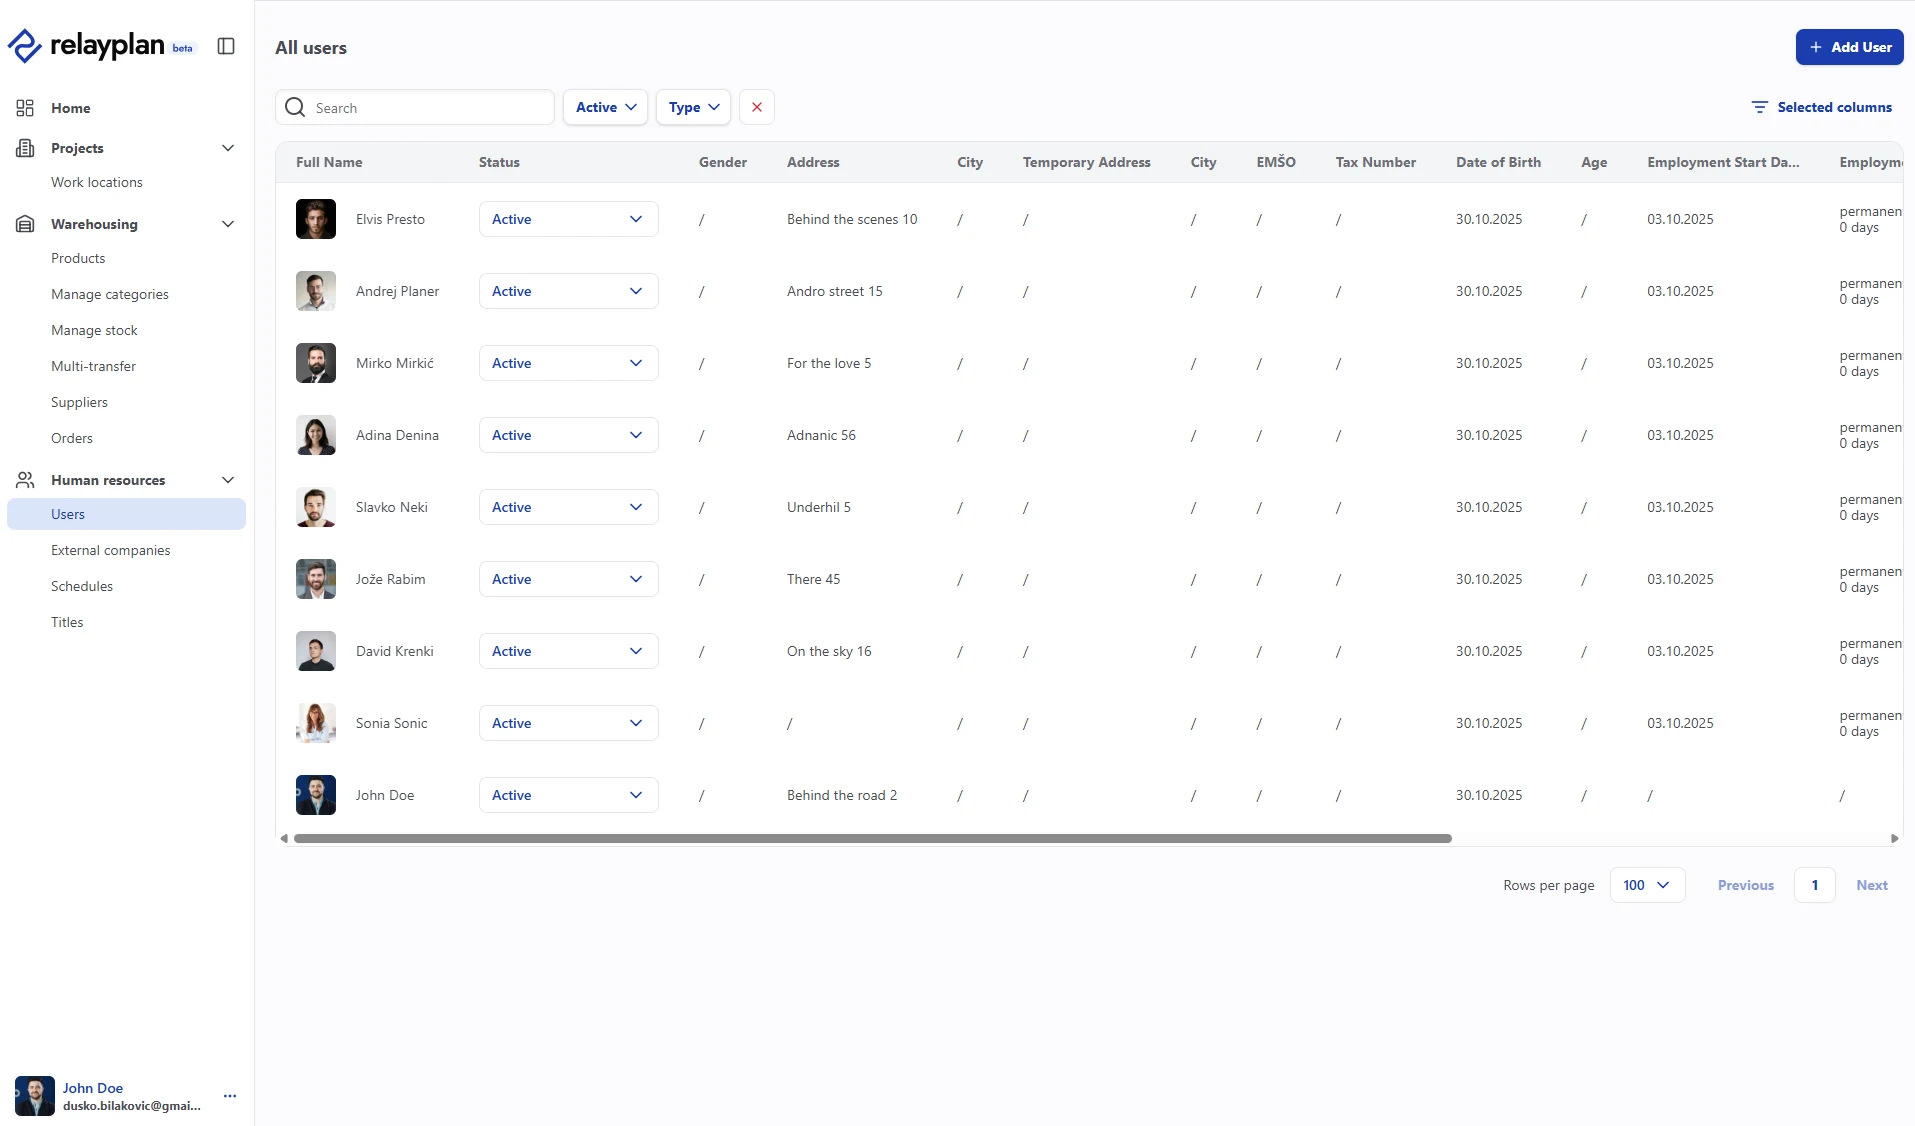This screenshot has height=1126, width=1915.
Task: Click Elvis Presto's avatar
Action: (x=316, y=219)
